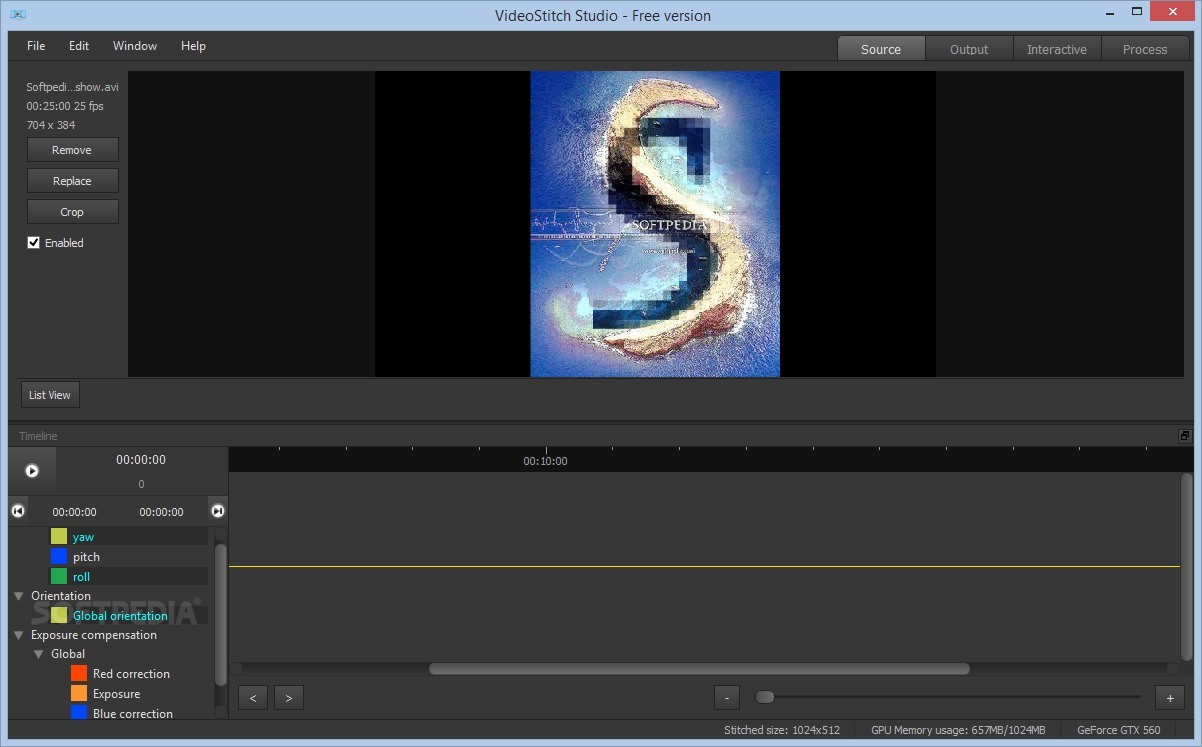Click the Global orientation color swatch
This screenshot has height=747, width=1202.
[x=59, y=616]
